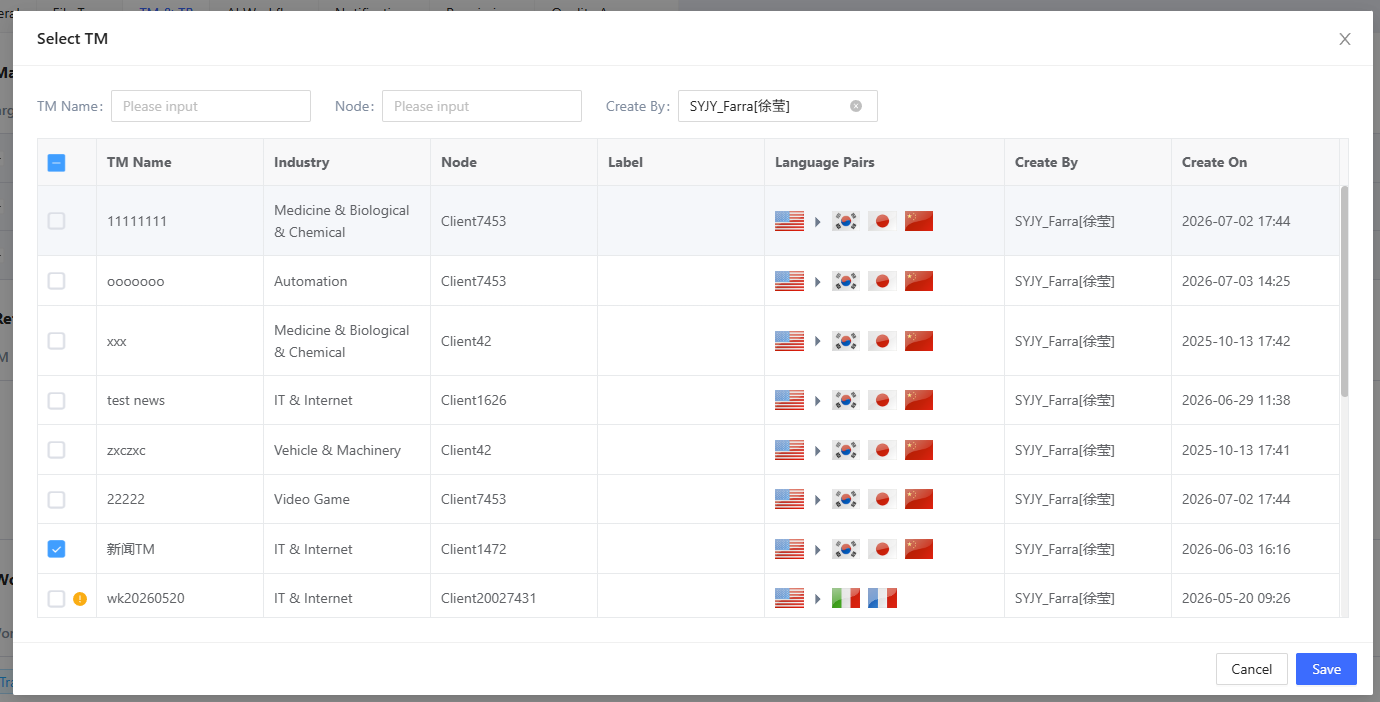1380x702 pixels.
Task: Click the TM name test news
Action: (136, 400)
